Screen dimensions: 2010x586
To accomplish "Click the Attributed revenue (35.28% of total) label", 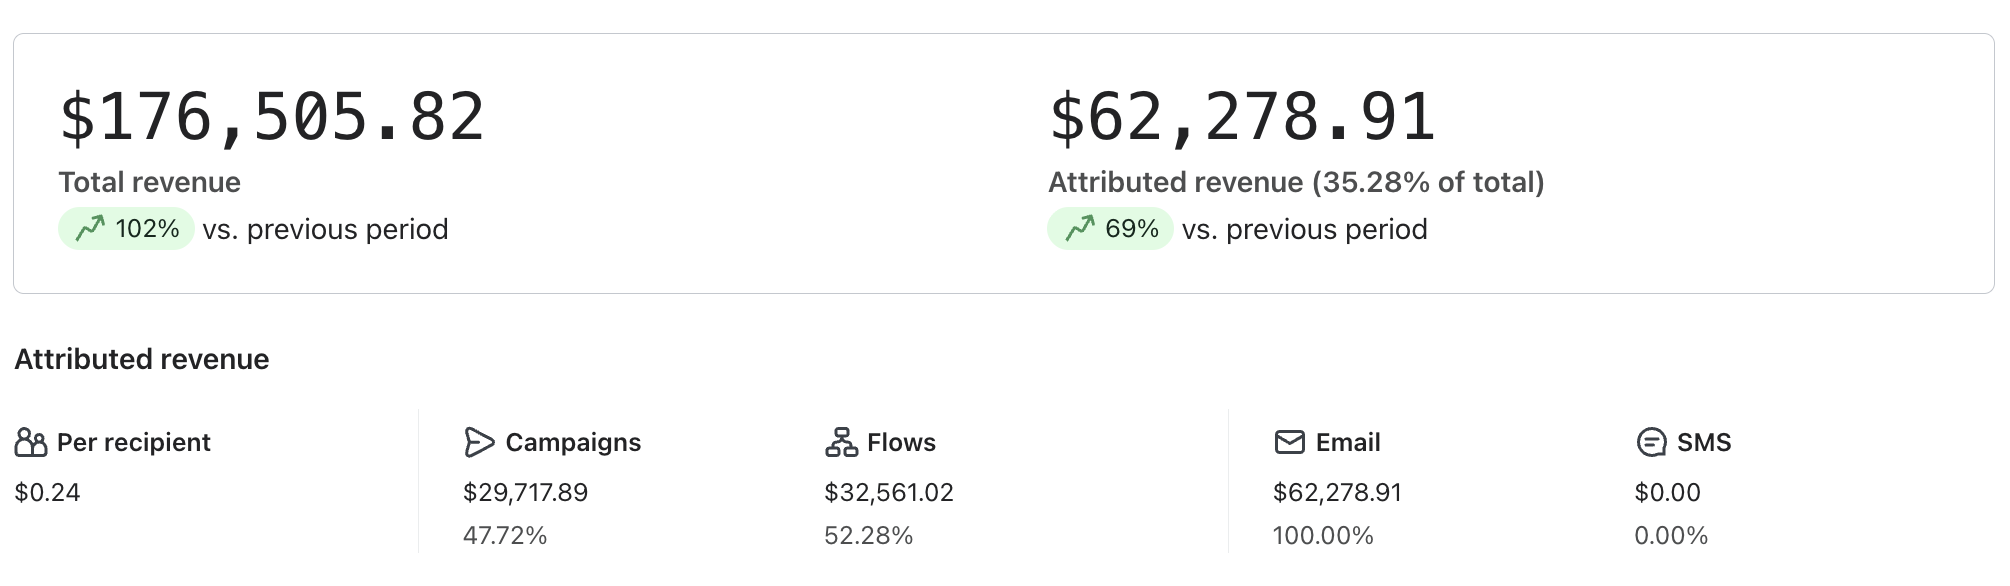I will (1296, 182).
